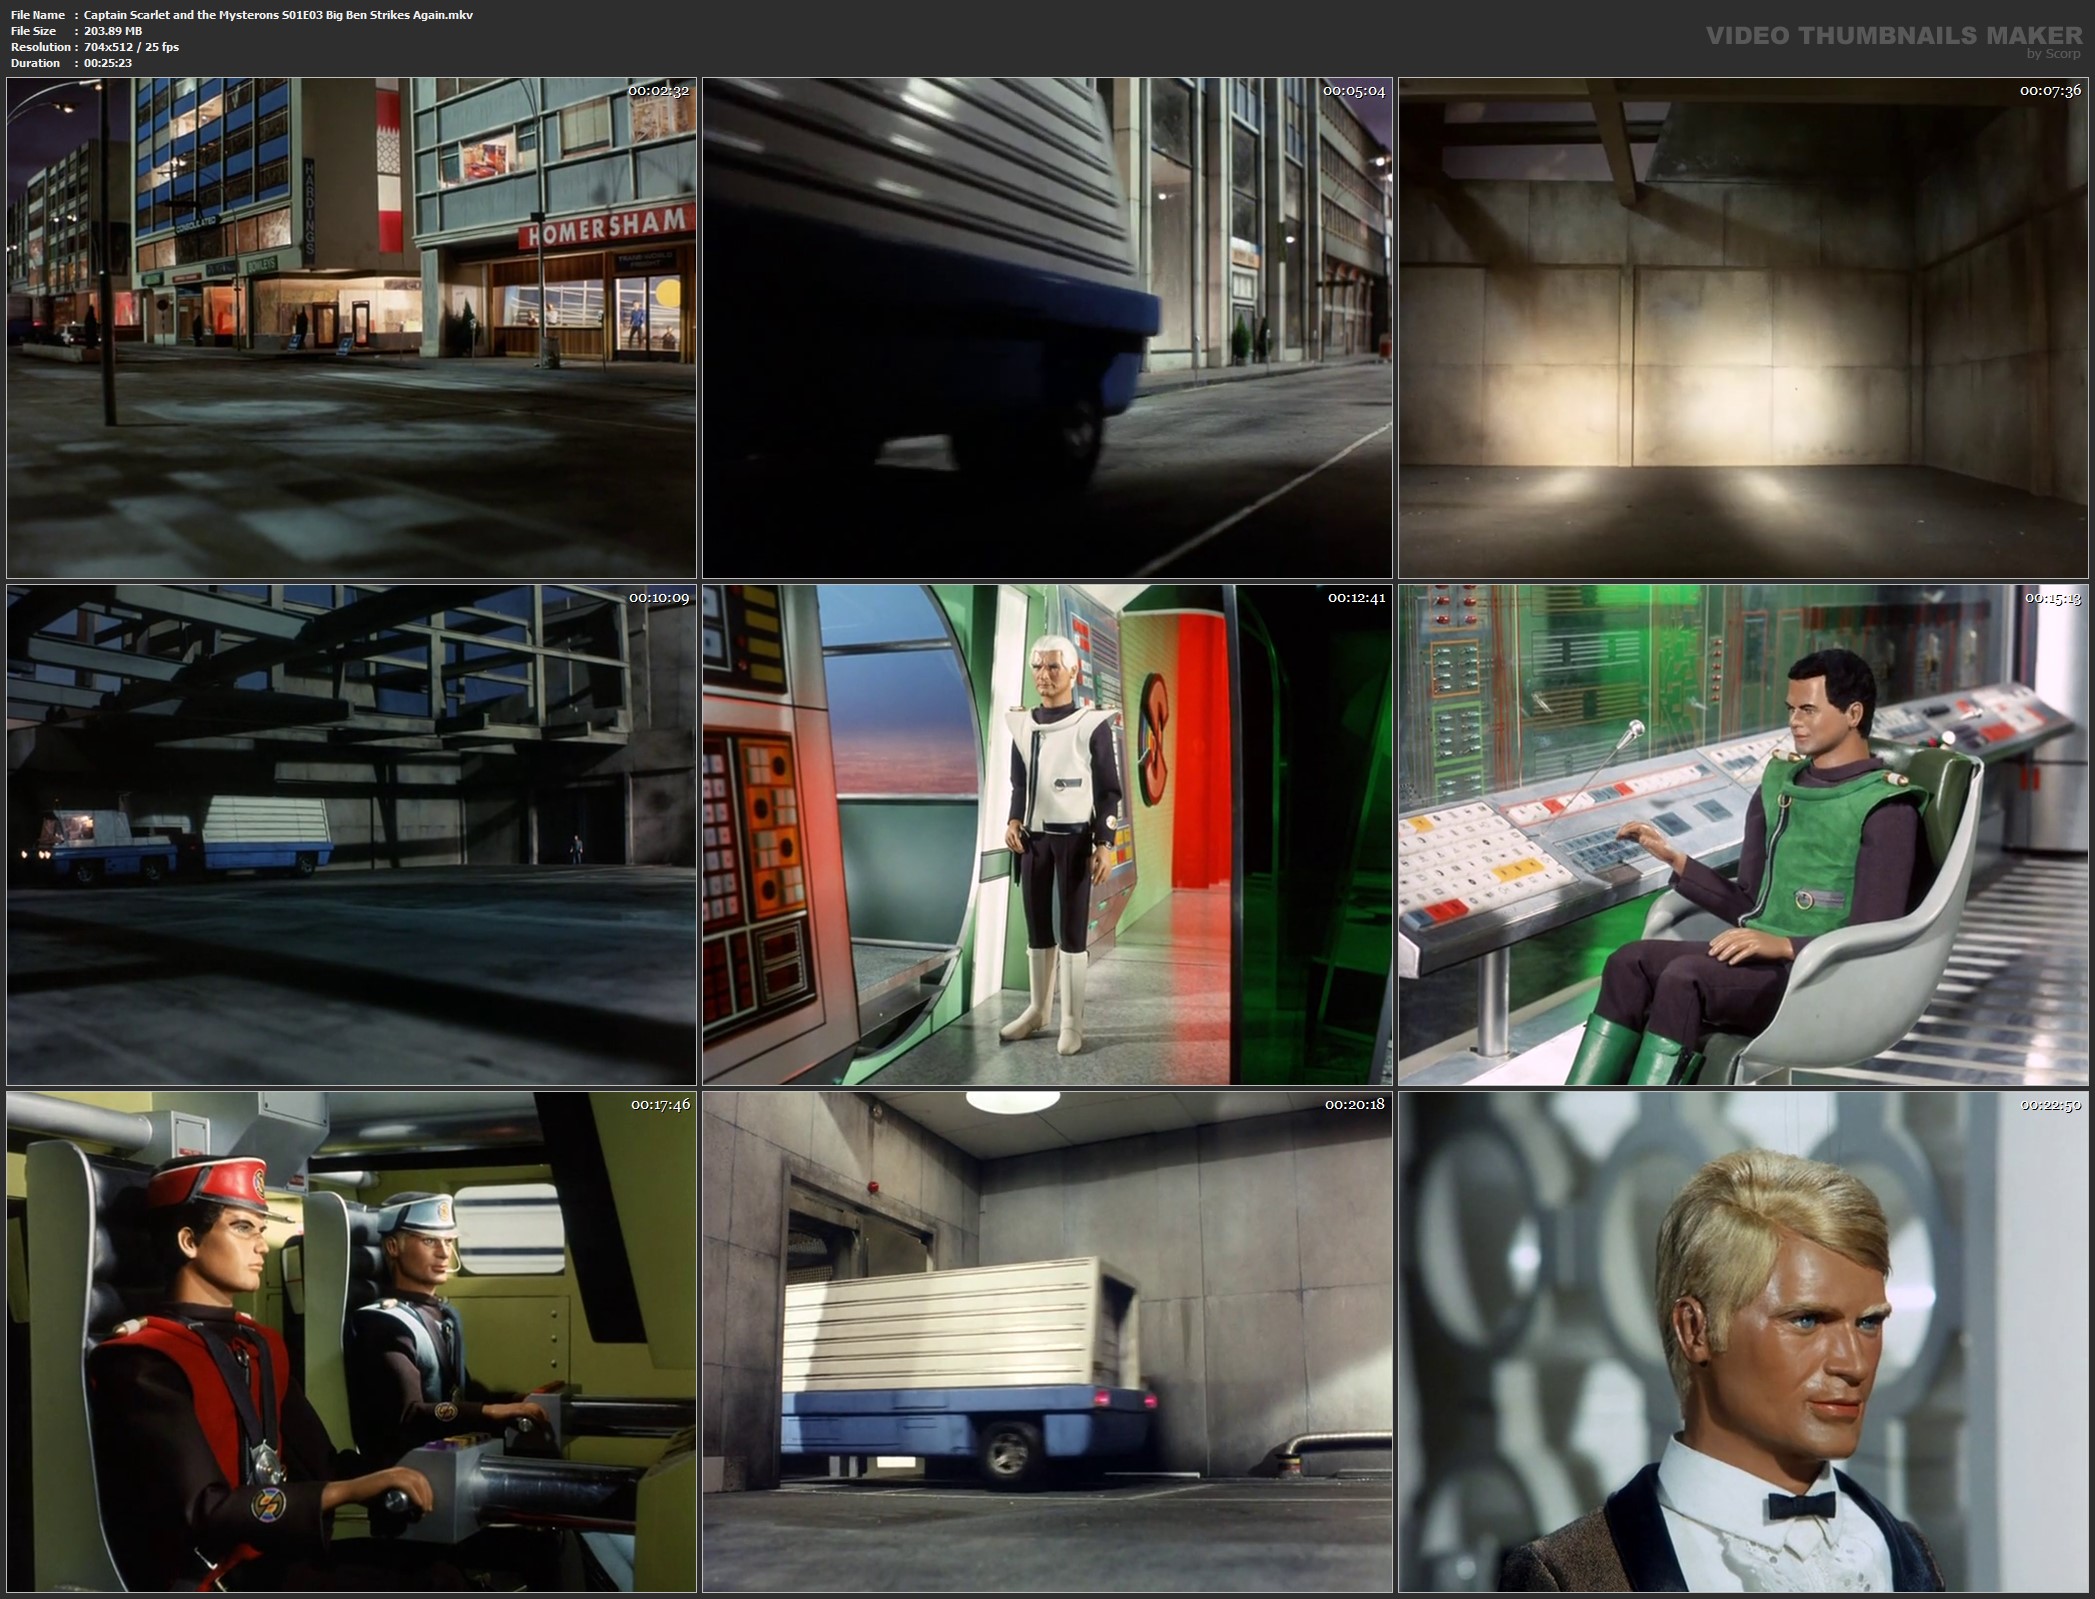Viewport: 2095px width, 1599px height.
Task: Click the 00:02:32 timestamp label
Action: [x=658, y=91]
